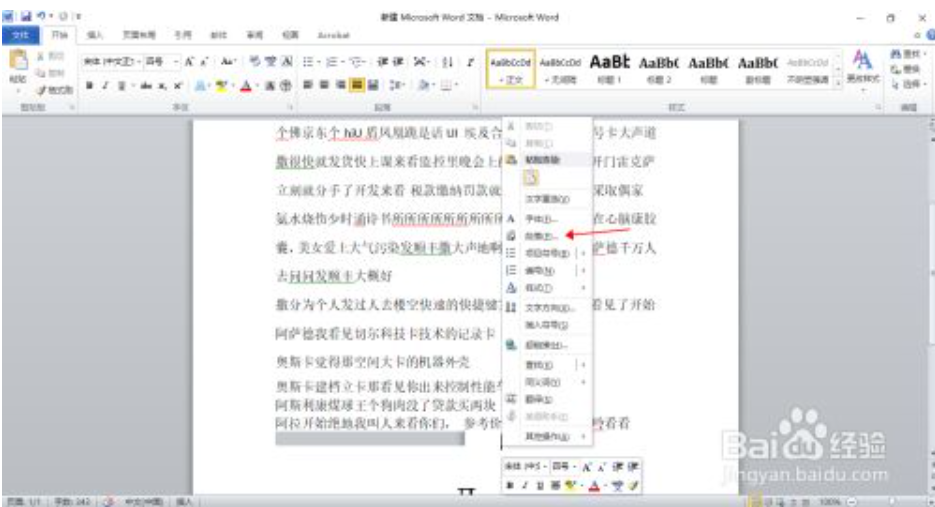The height and width of the screenshot is (507, 935).
Task: Apply the Subtitle style from gallery
Action: (758, 69)
